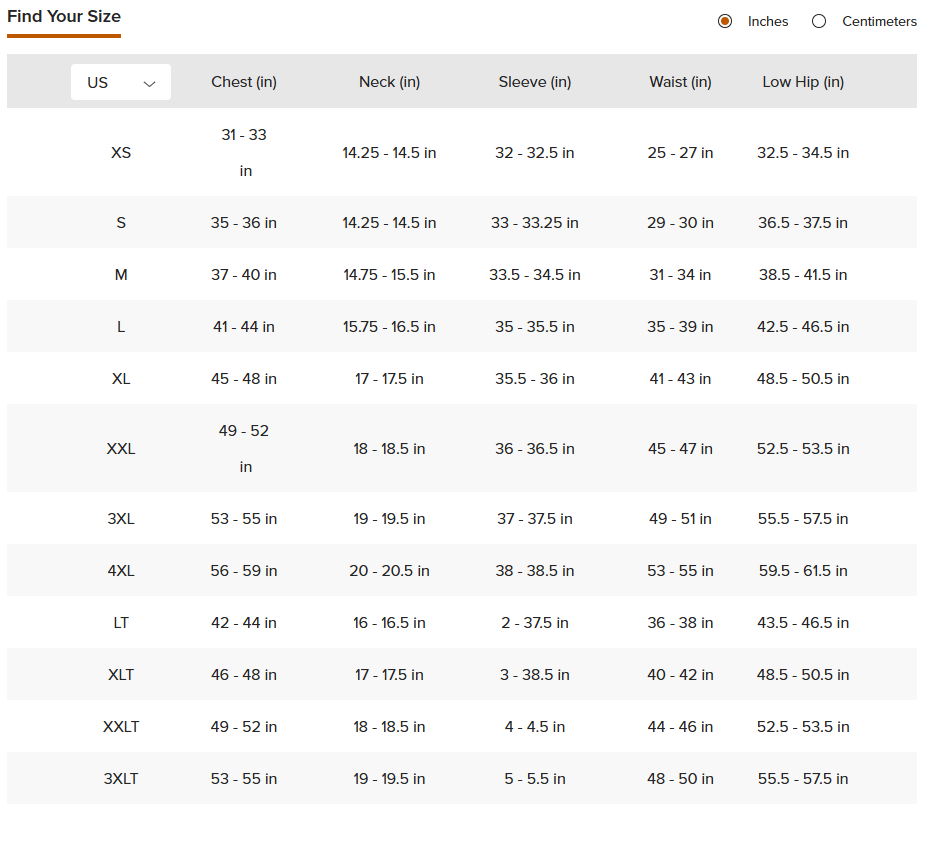The image size is (947, 841).
Task: Click XXL waist value 45 - 47 in
Action: [x=680, y=448]
